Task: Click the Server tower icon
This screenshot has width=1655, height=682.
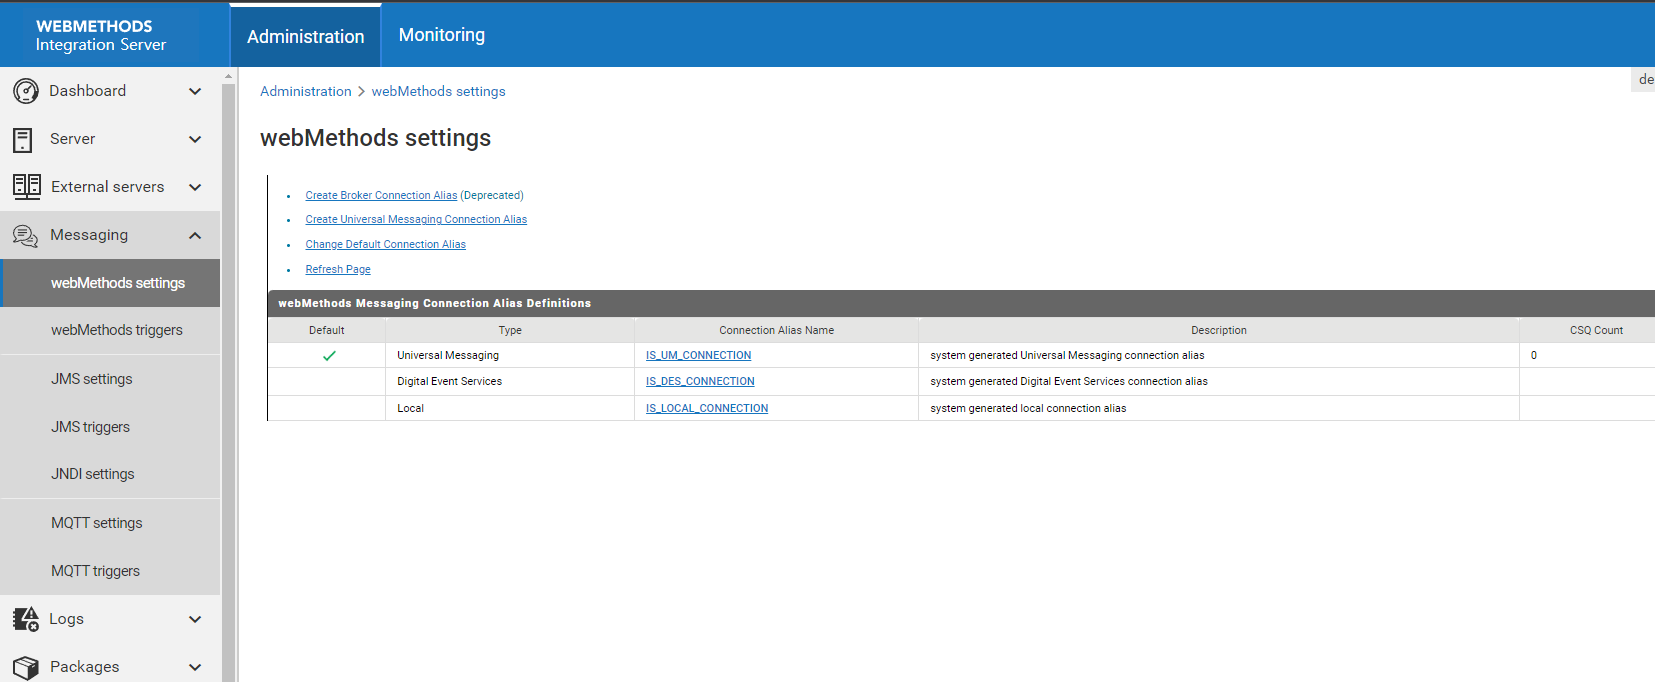Action: point(23,139)
